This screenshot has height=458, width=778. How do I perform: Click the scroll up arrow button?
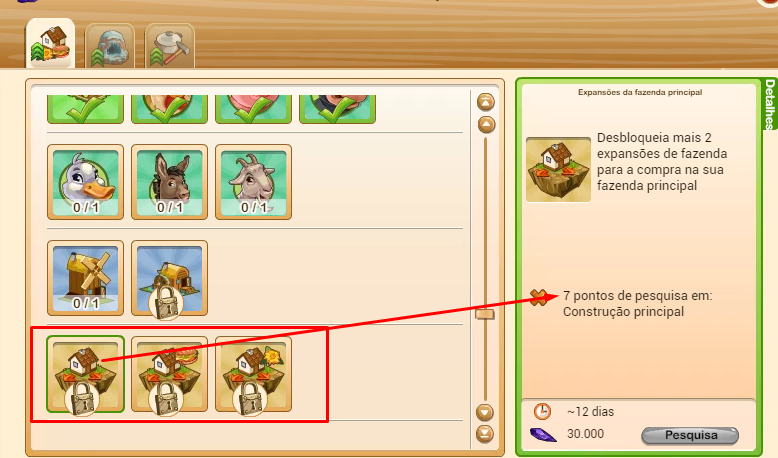pos(486,125)
